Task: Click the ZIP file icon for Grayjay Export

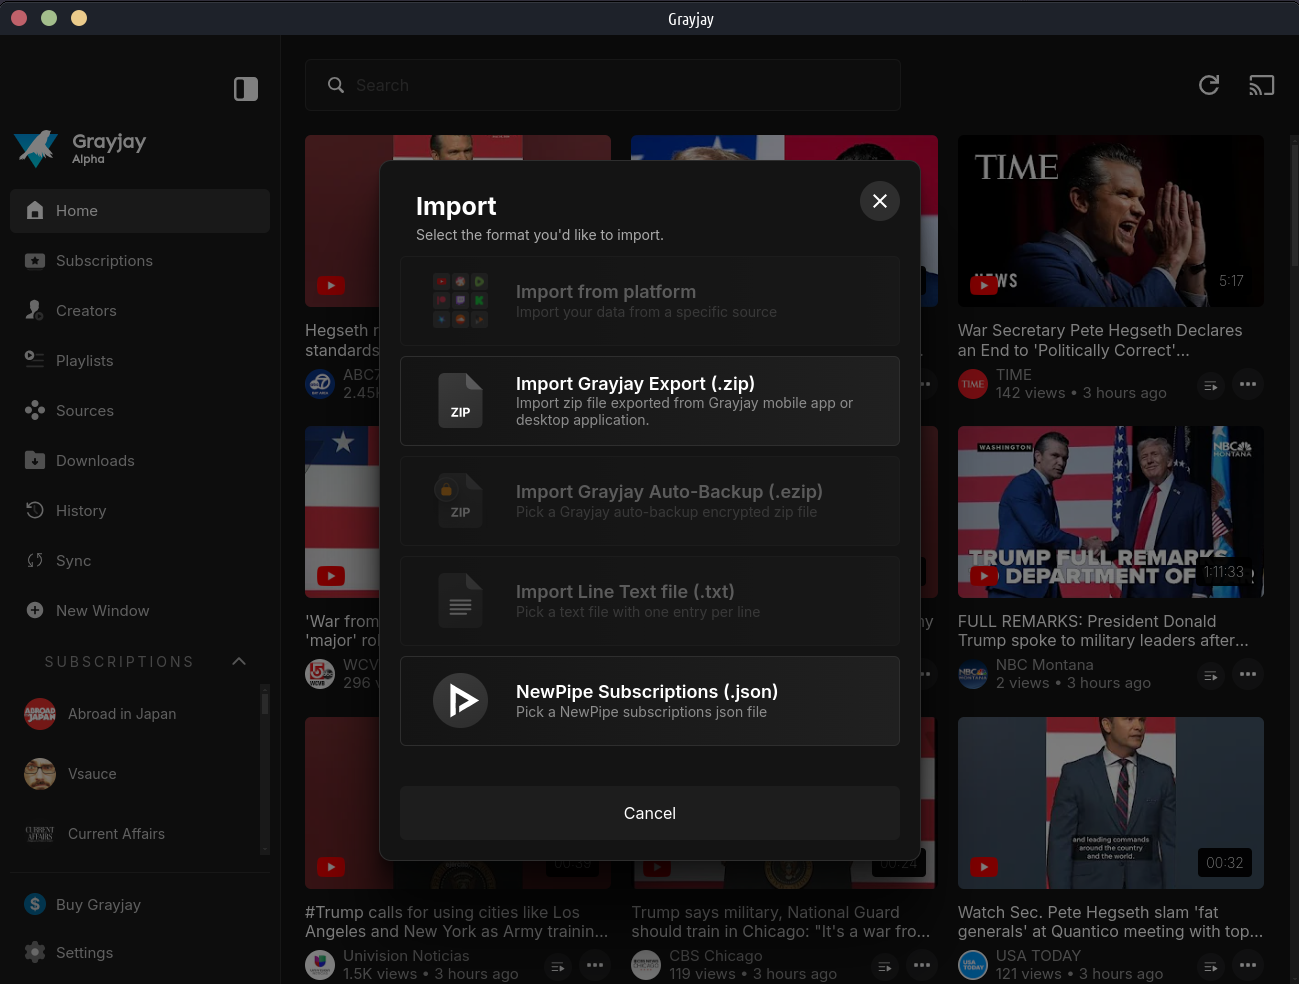Action: coord(460,401)
